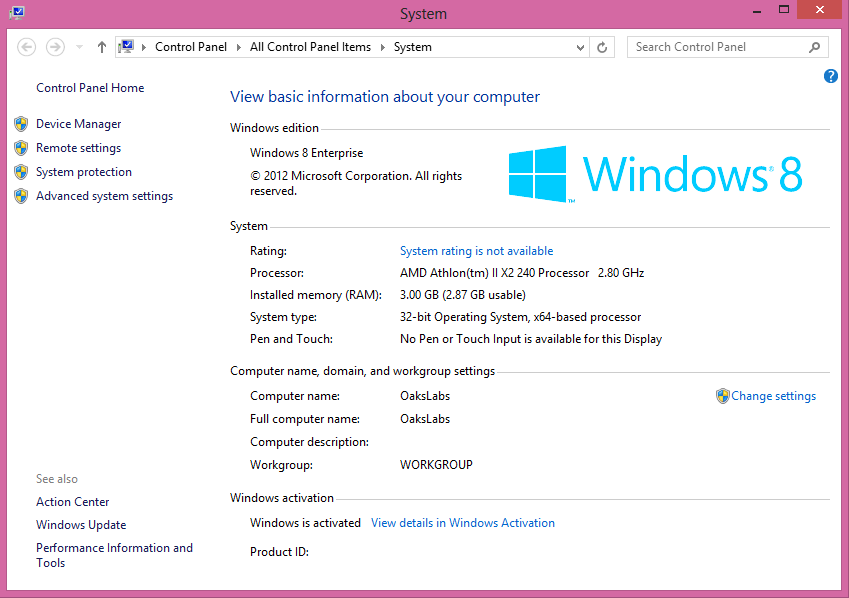Click the shield icon beside Remote settings
The width and height of the screenshot is (849, 598).
pos(21,148)
